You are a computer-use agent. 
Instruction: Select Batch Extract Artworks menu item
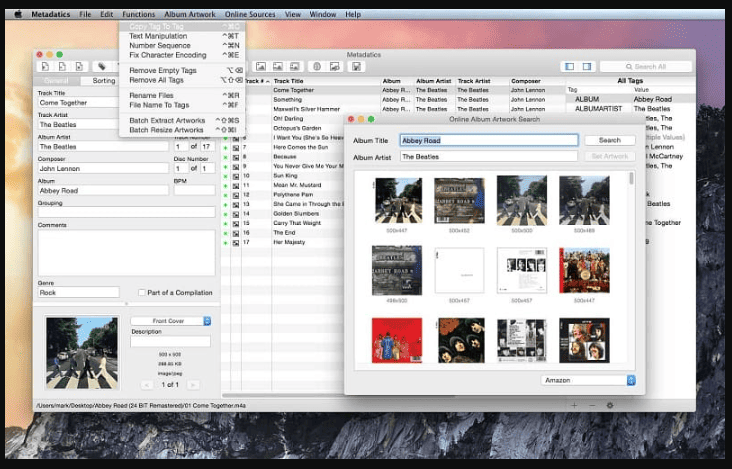(x=182, y=120)
